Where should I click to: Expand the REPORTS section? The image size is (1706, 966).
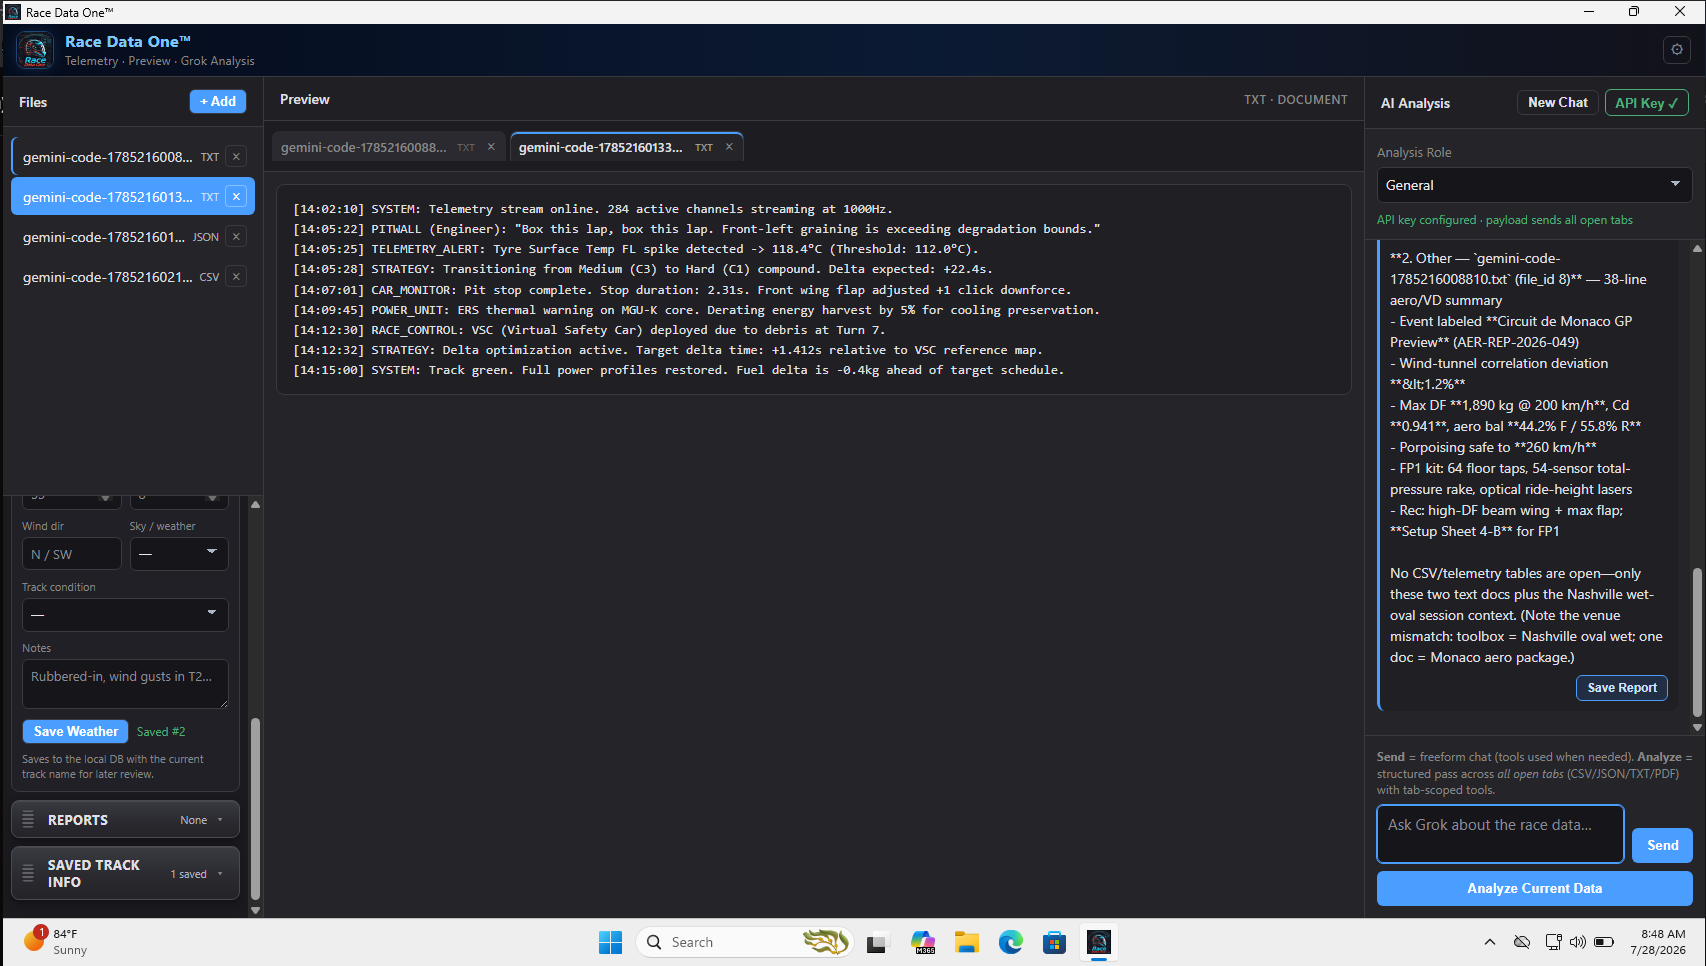125,819
